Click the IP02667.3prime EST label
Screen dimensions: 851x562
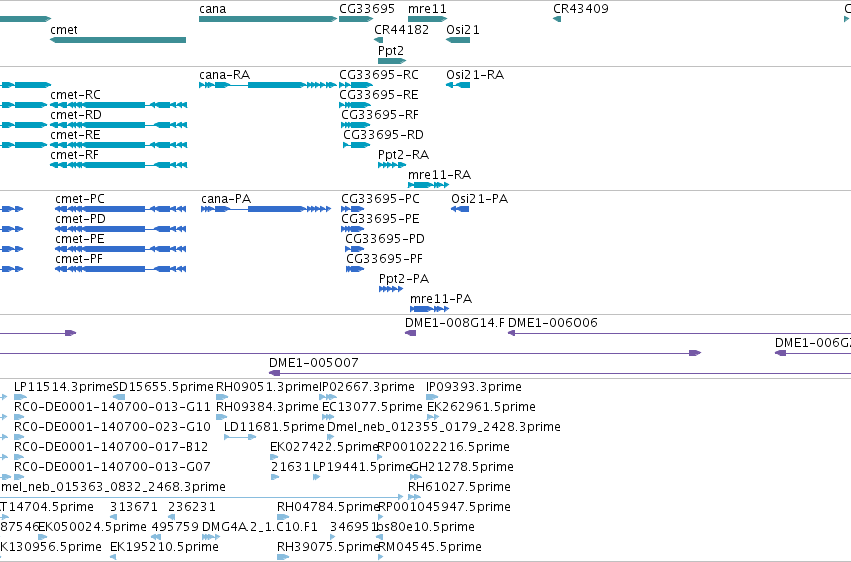[367, 387]
